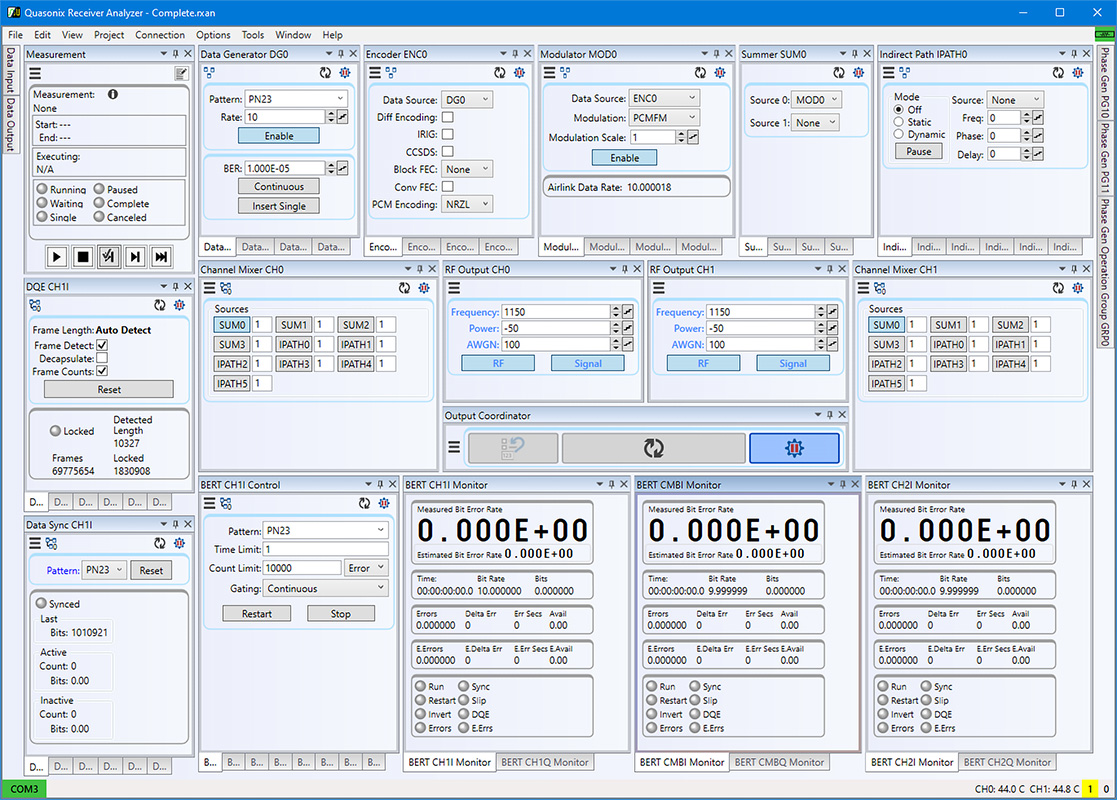Screen dimensions: 1117x800
Task: Open the Measurement panel edit notes icon
Action: [181, 73]
